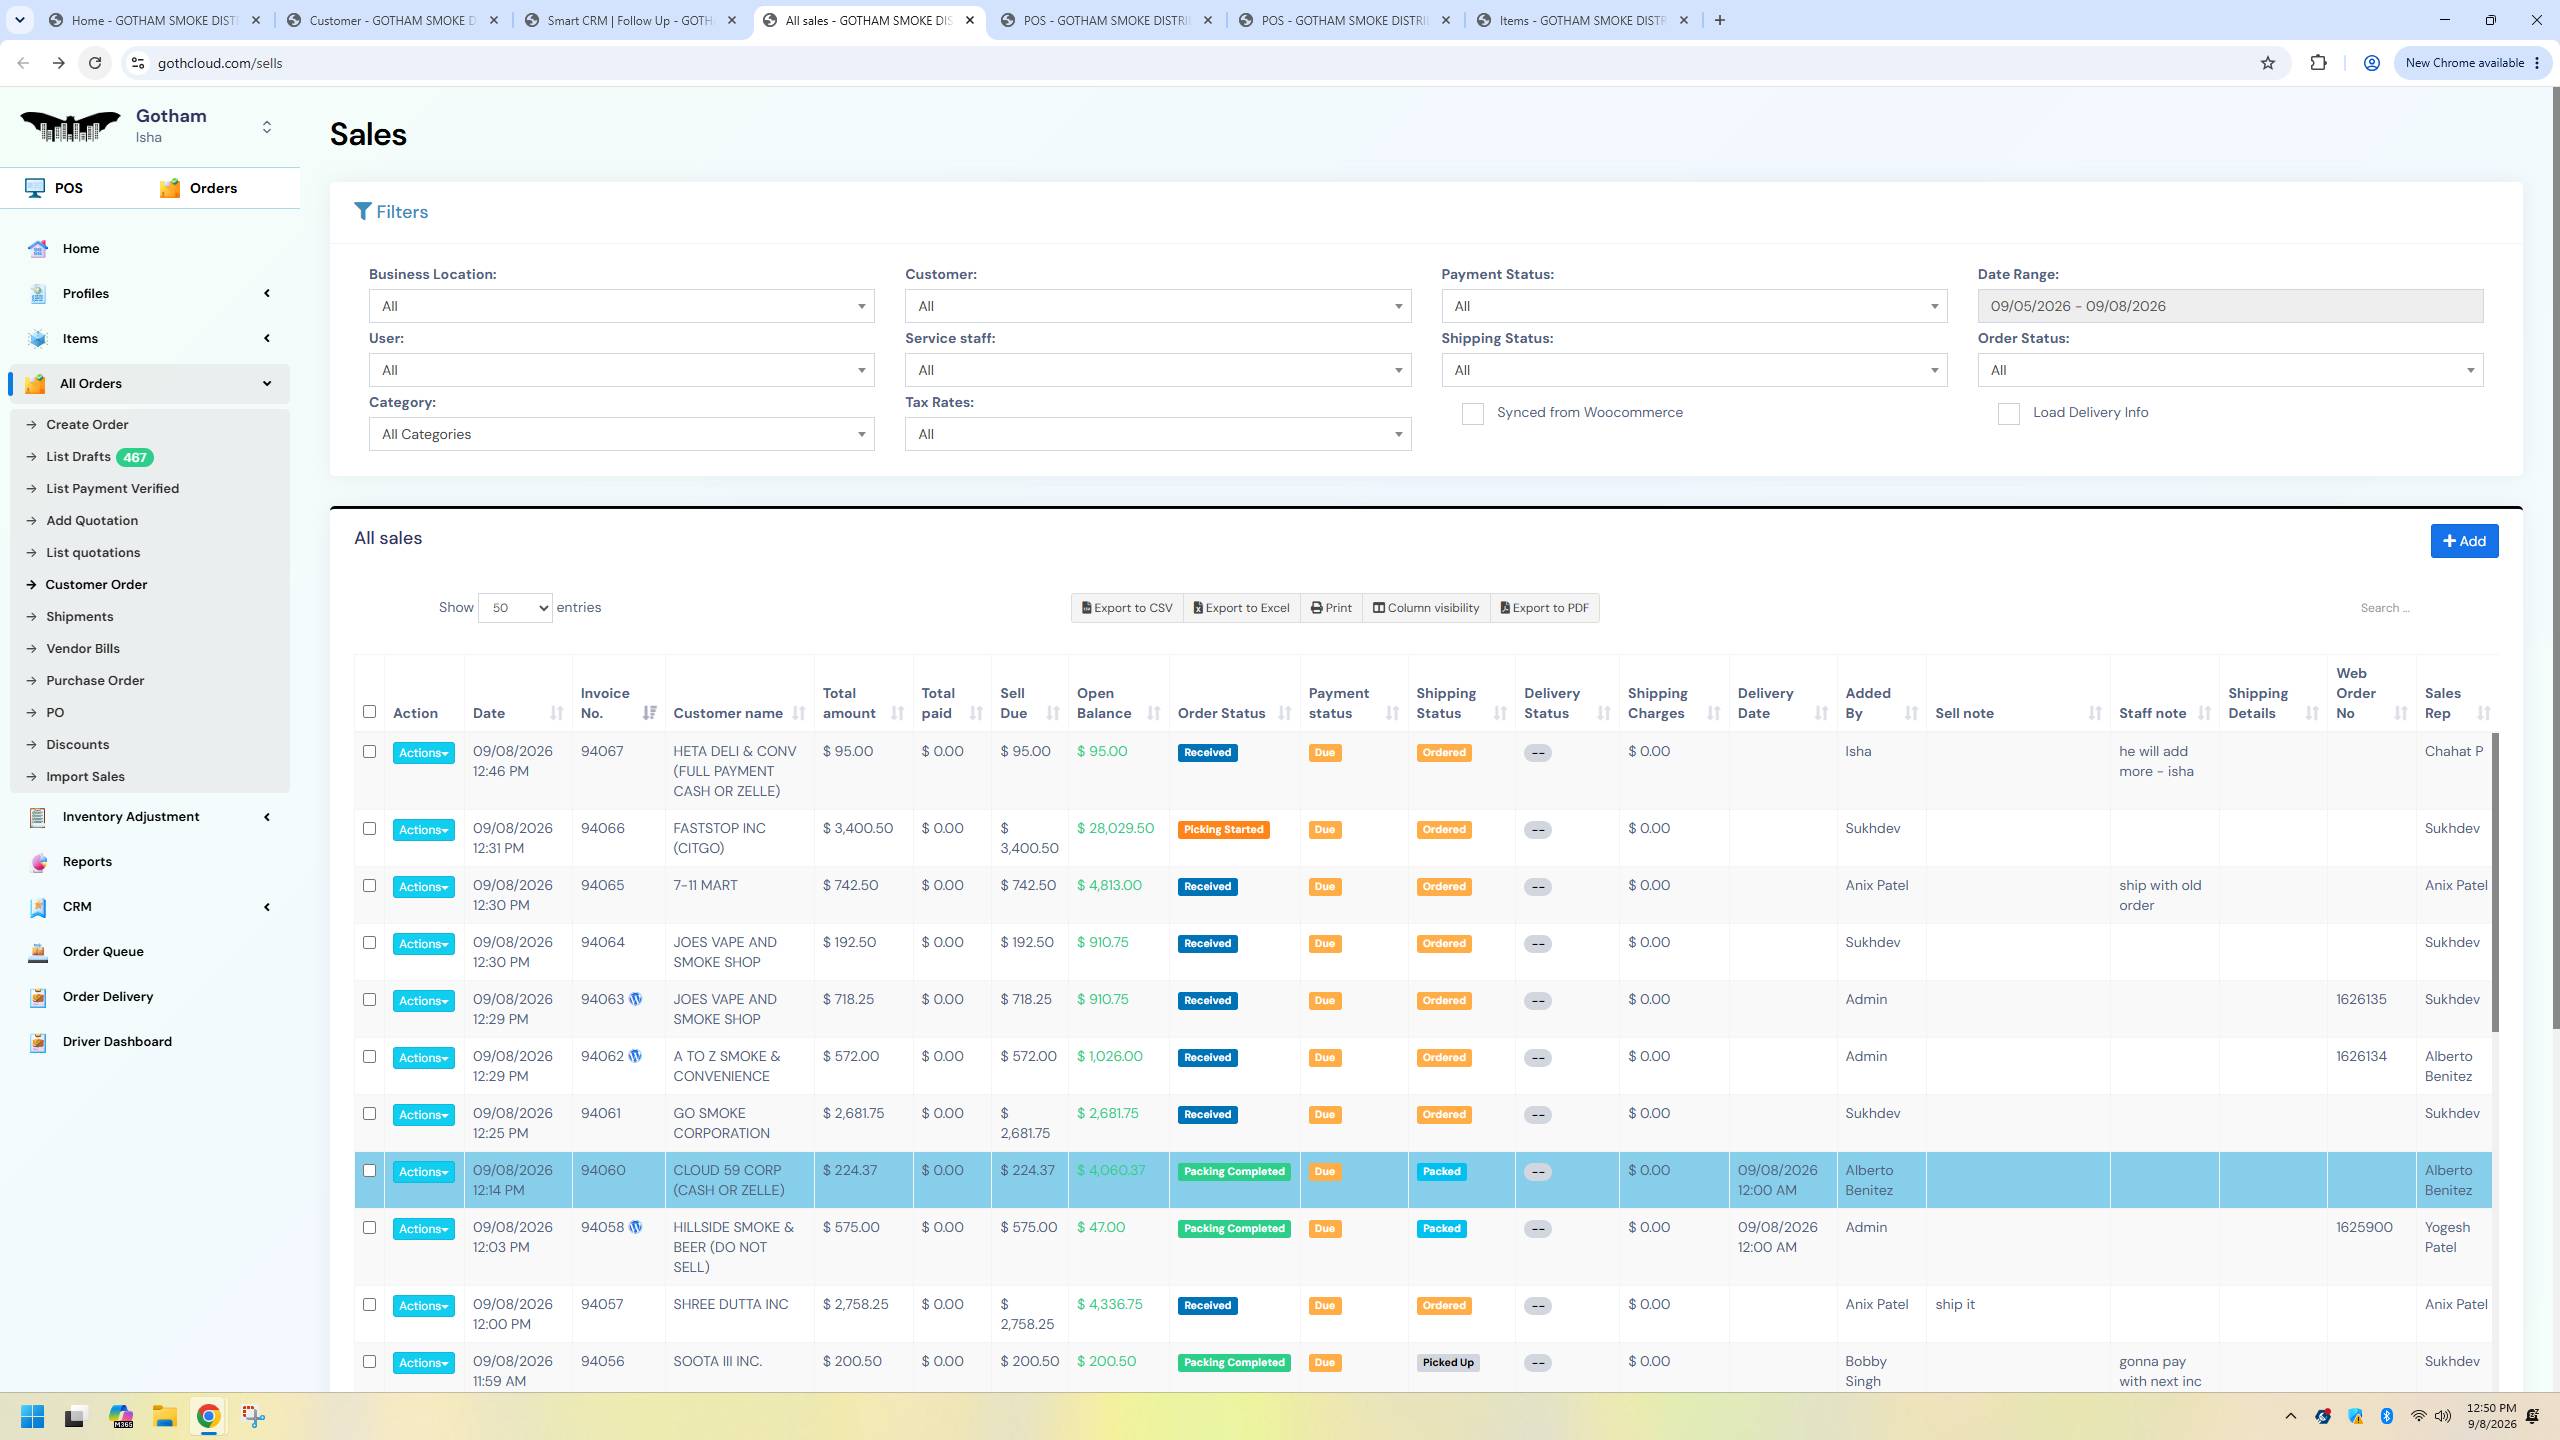Bookmark this page with the star icon
Screen dimensions: 2560x1440
point(2267,63)
